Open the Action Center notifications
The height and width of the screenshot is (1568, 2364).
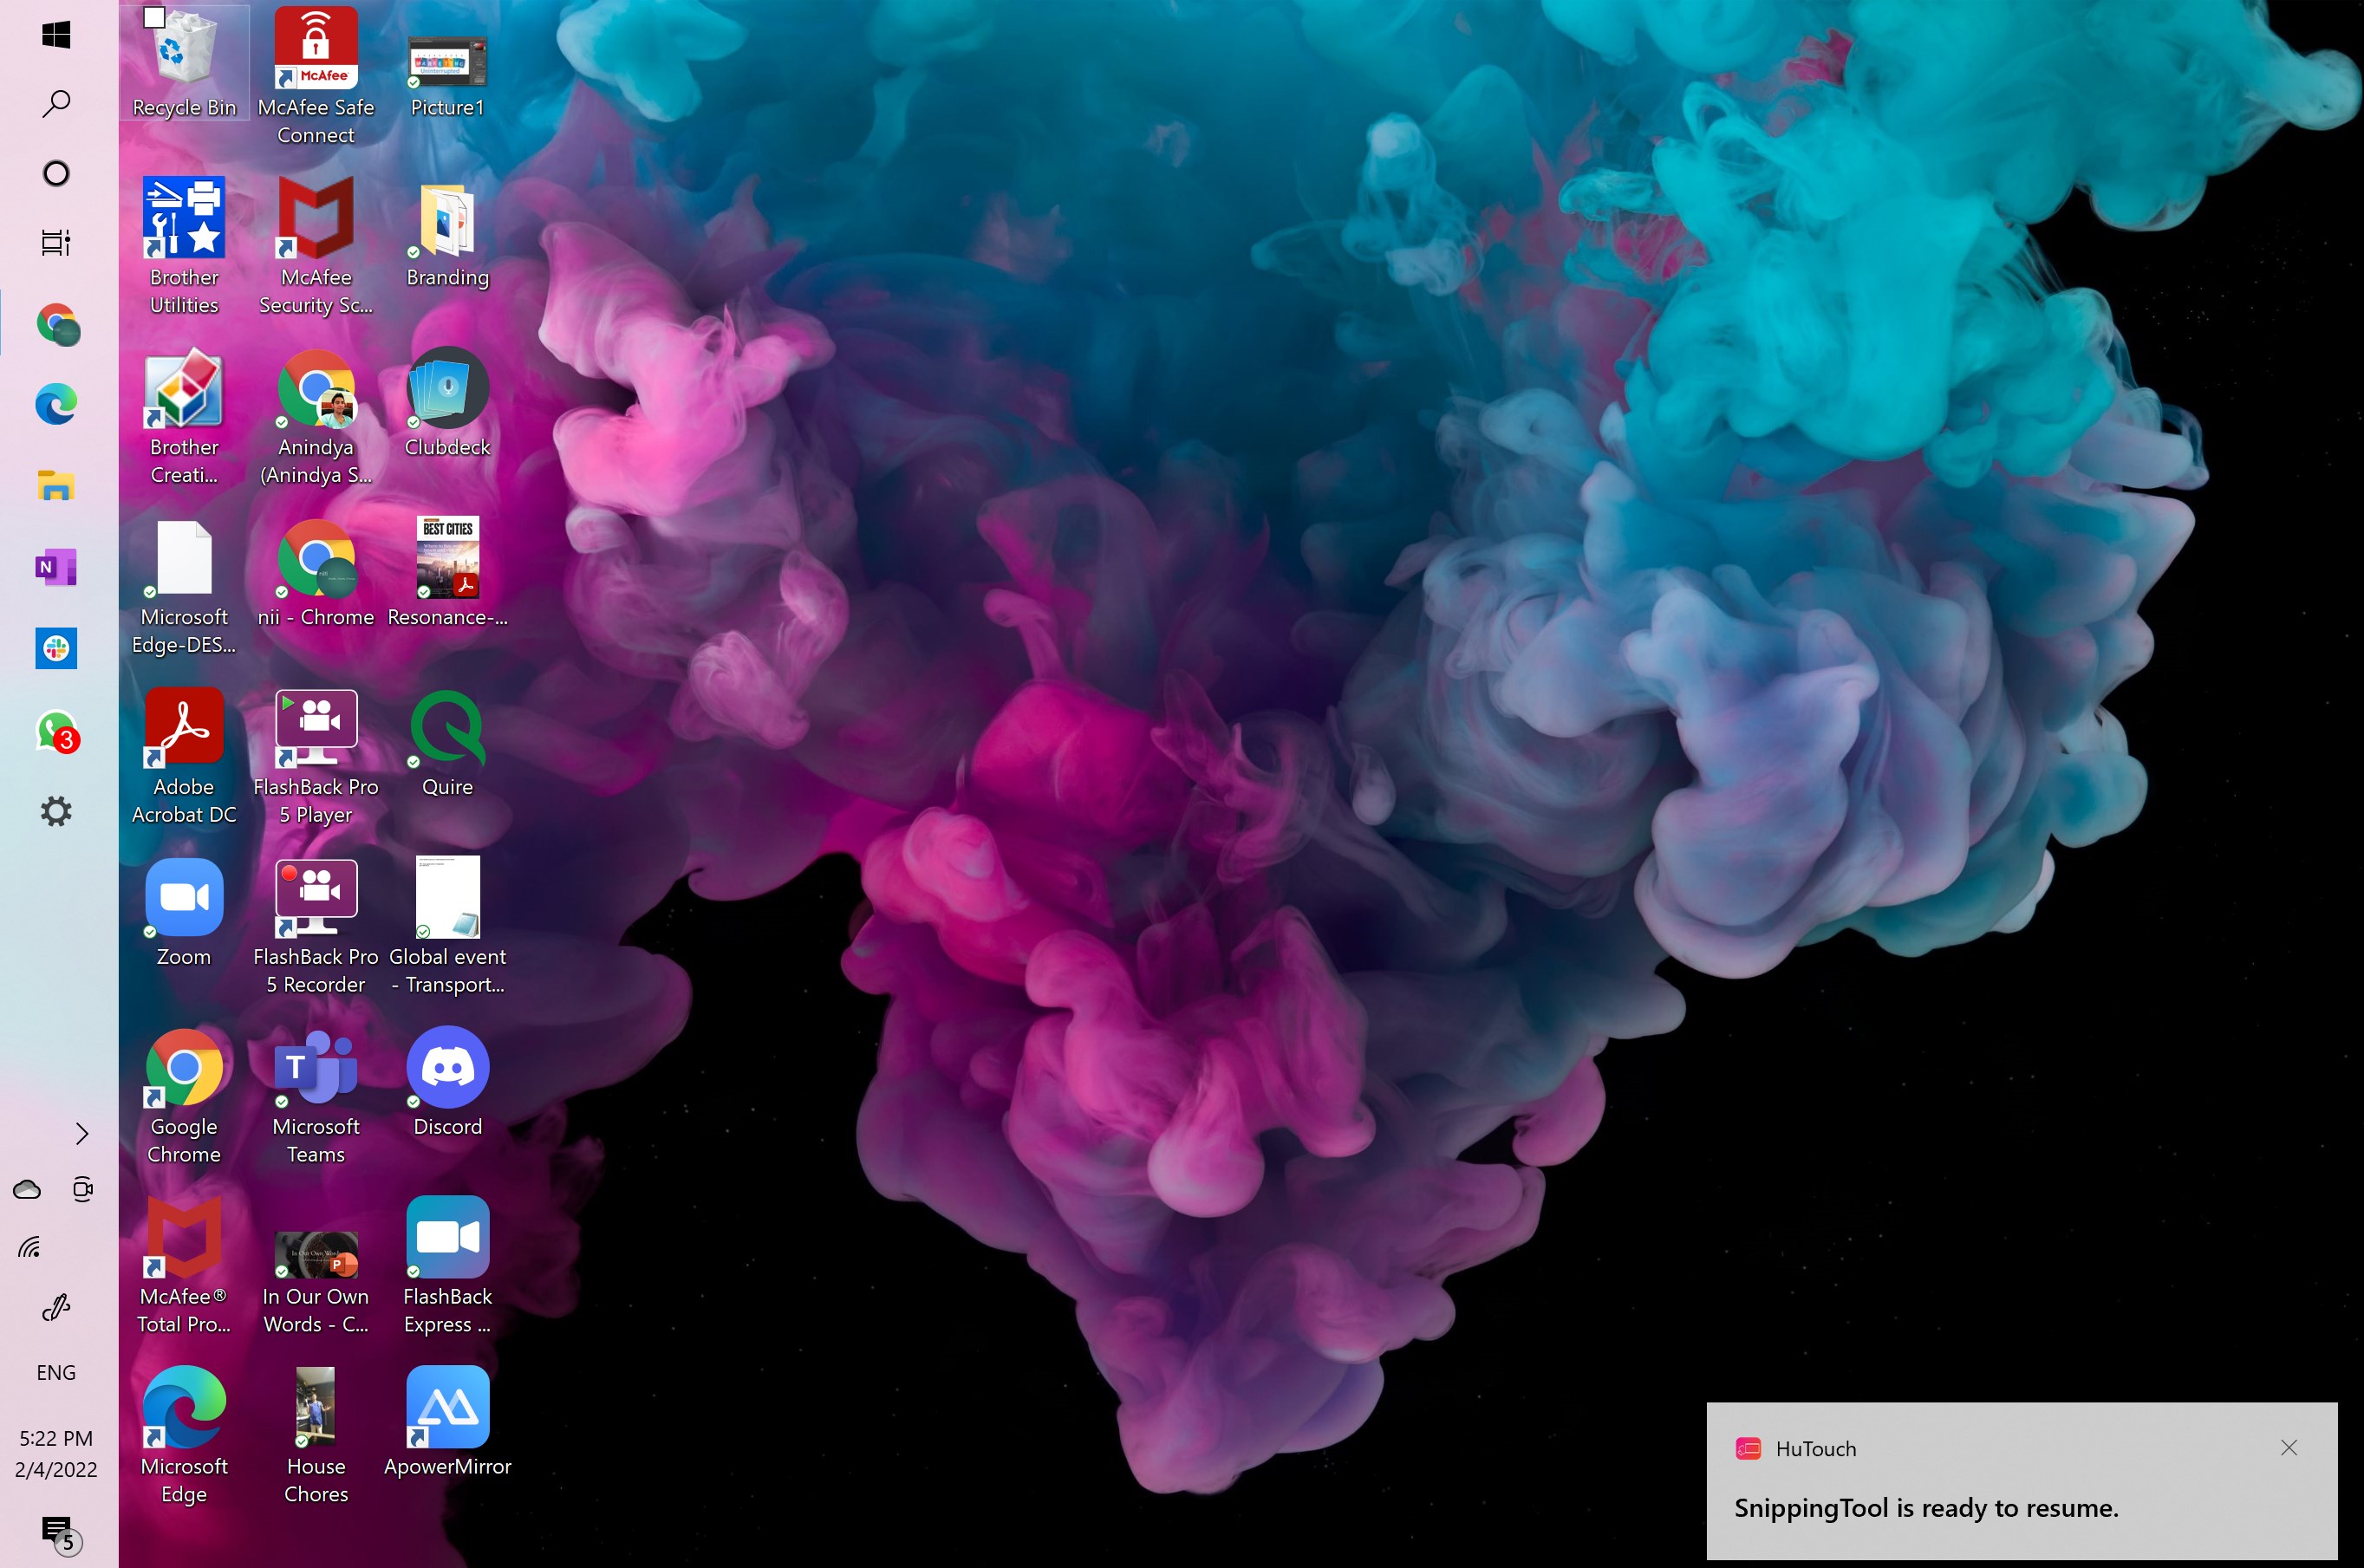58,1532
